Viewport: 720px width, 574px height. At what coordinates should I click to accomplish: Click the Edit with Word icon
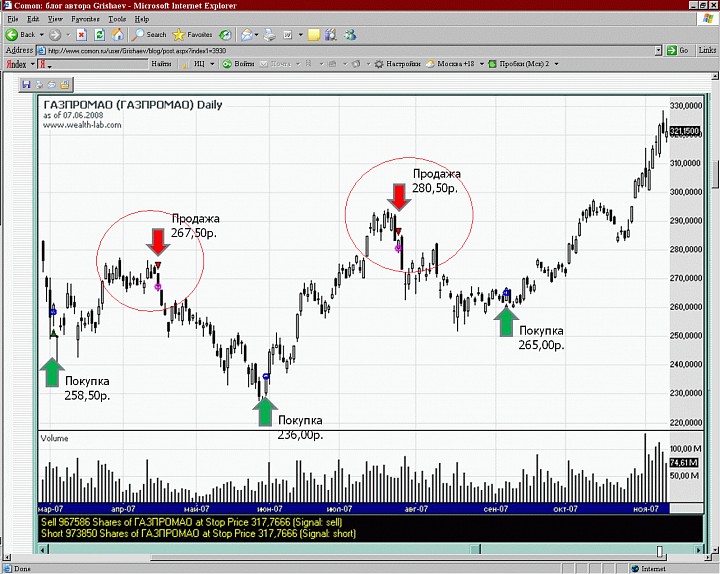(x=288, y=35)
